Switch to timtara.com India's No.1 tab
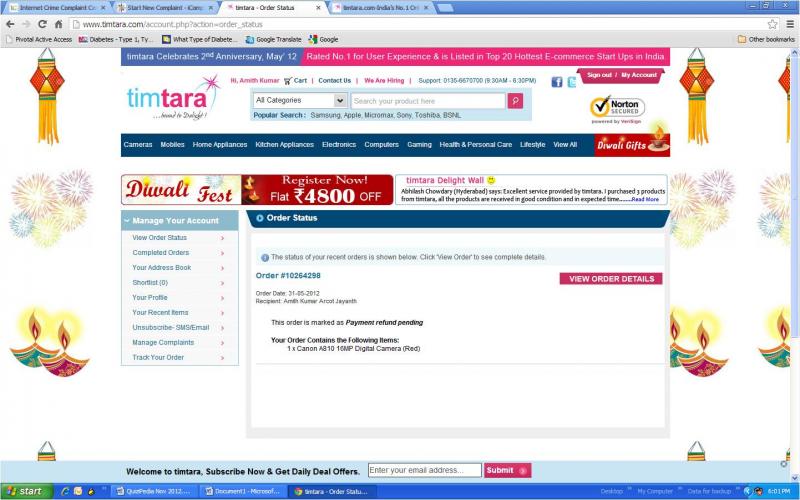 pos(382,8)
